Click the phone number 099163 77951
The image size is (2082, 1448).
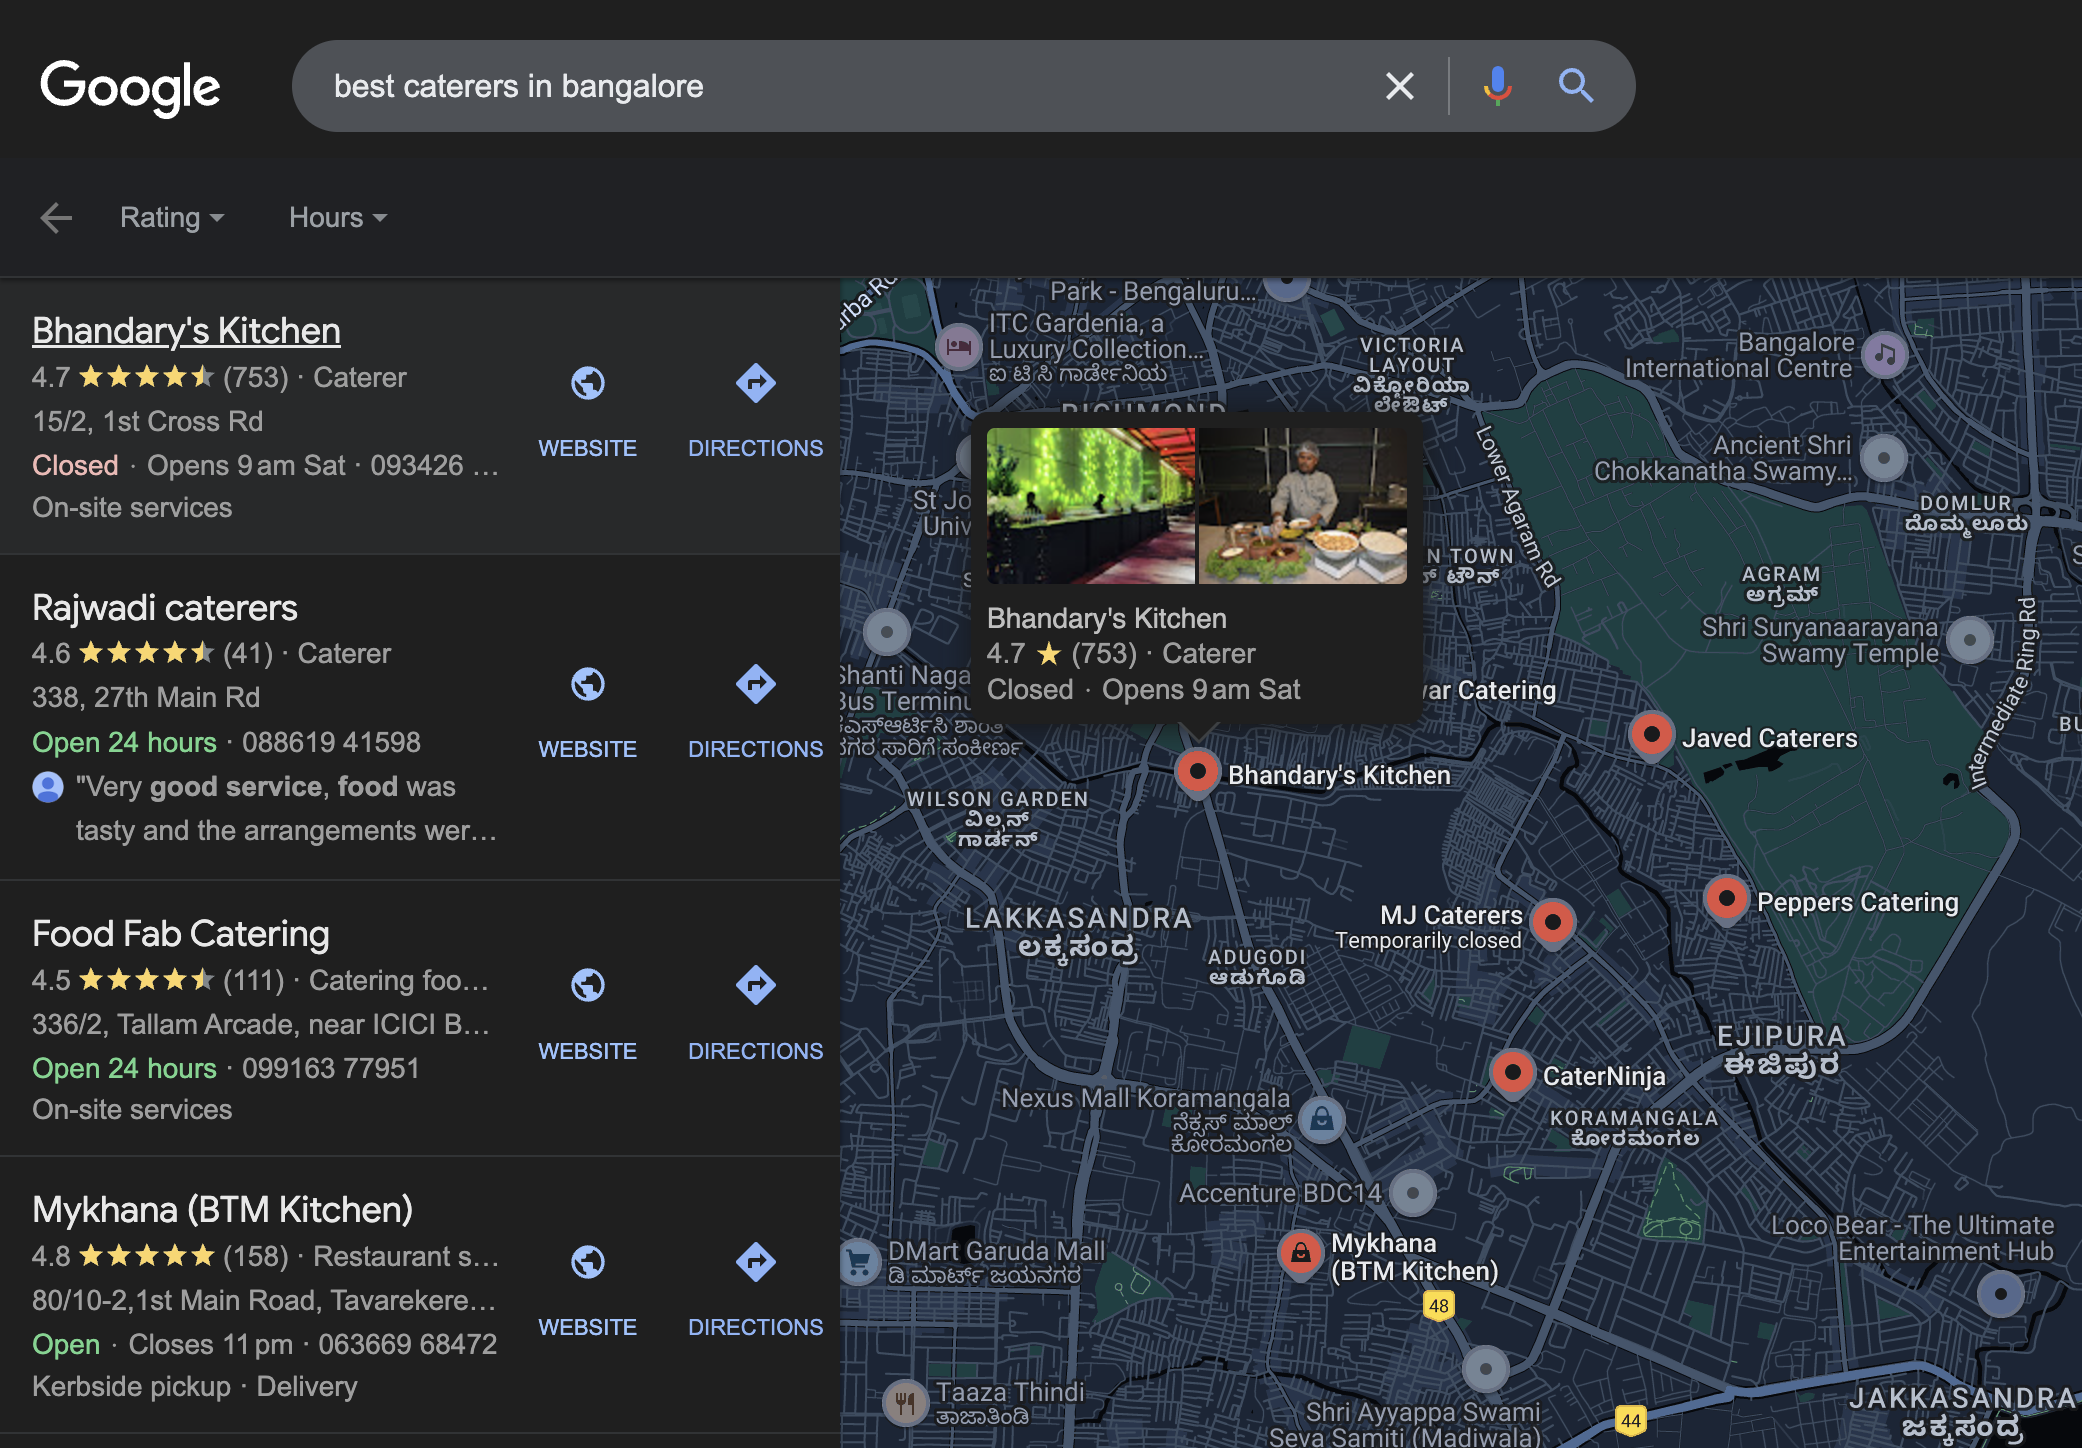331,1068
